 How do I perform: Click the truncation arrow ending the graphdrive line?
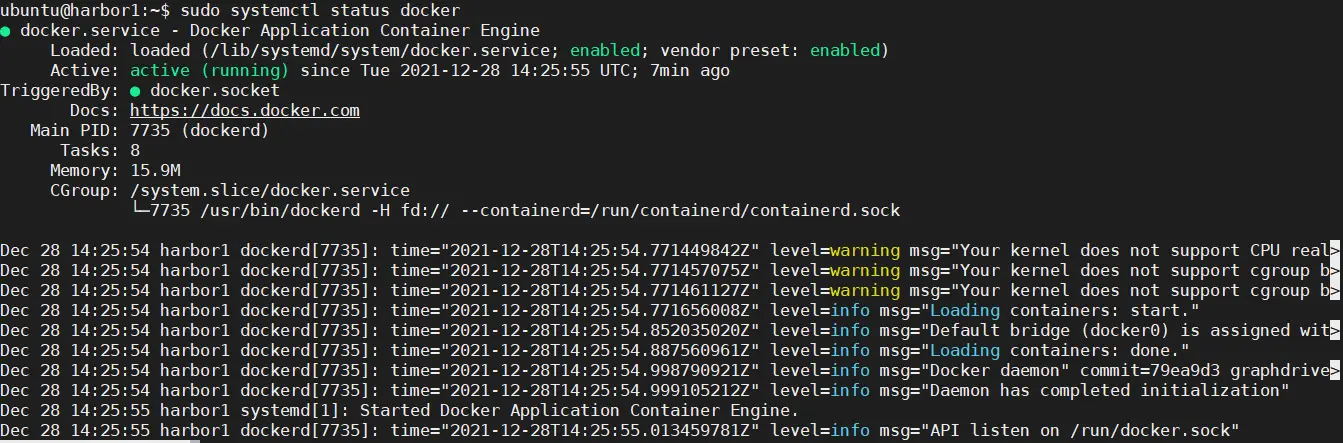pyautogui.click(x=1336, y=370)
